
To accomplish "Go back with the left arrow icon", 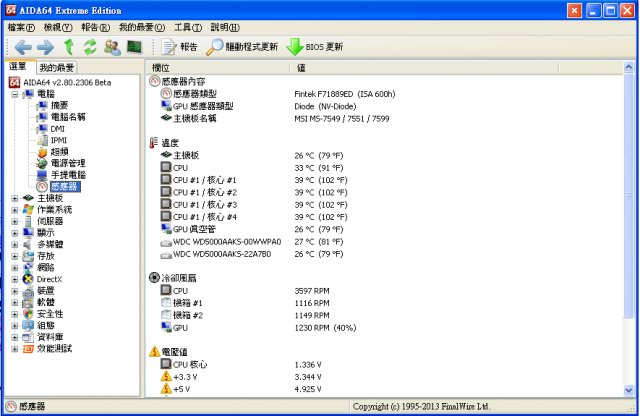I will [x=23, y=47].
